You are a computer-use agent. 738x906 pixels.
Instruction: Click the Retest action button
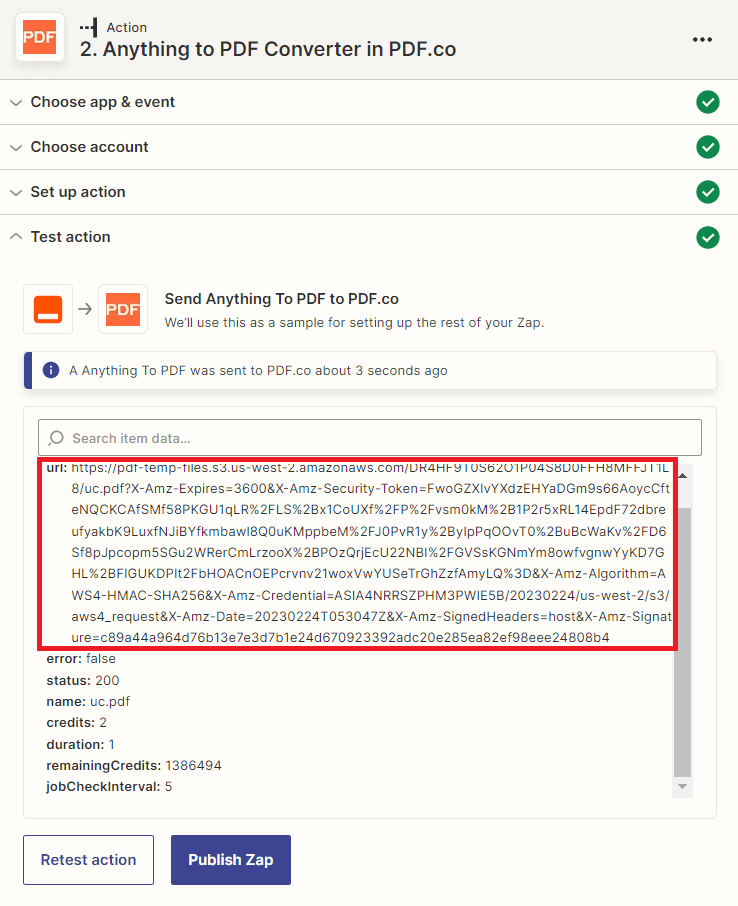coord(88,860)
